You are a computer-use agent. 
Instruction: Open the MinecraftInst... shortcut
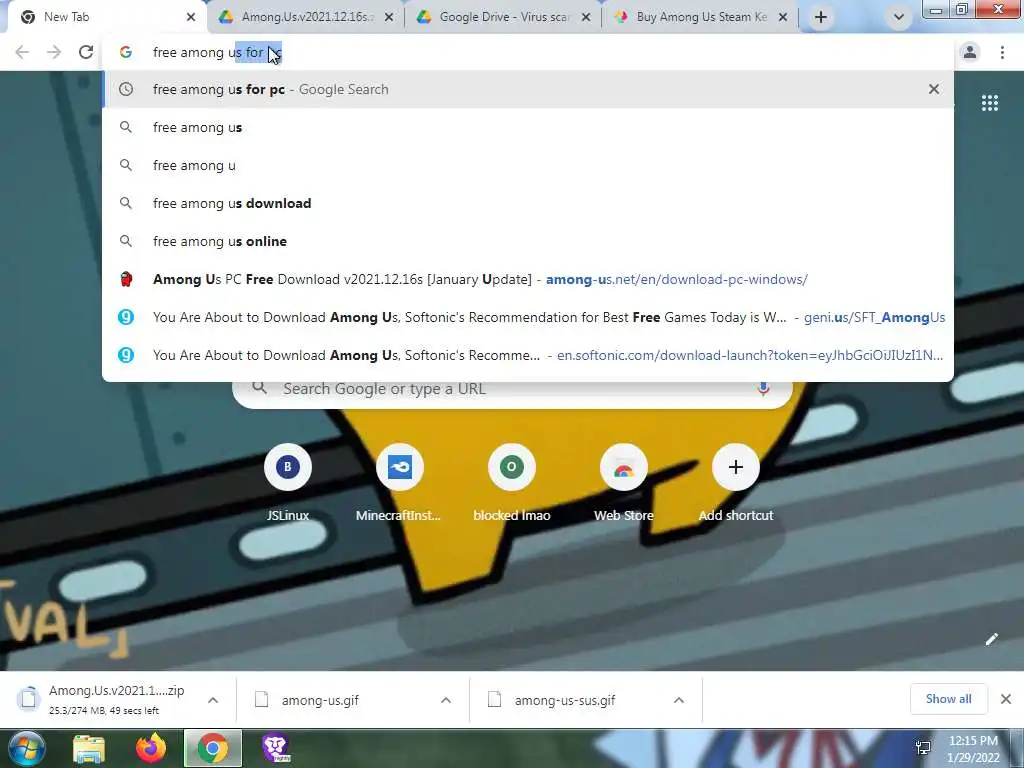[398, 483]
